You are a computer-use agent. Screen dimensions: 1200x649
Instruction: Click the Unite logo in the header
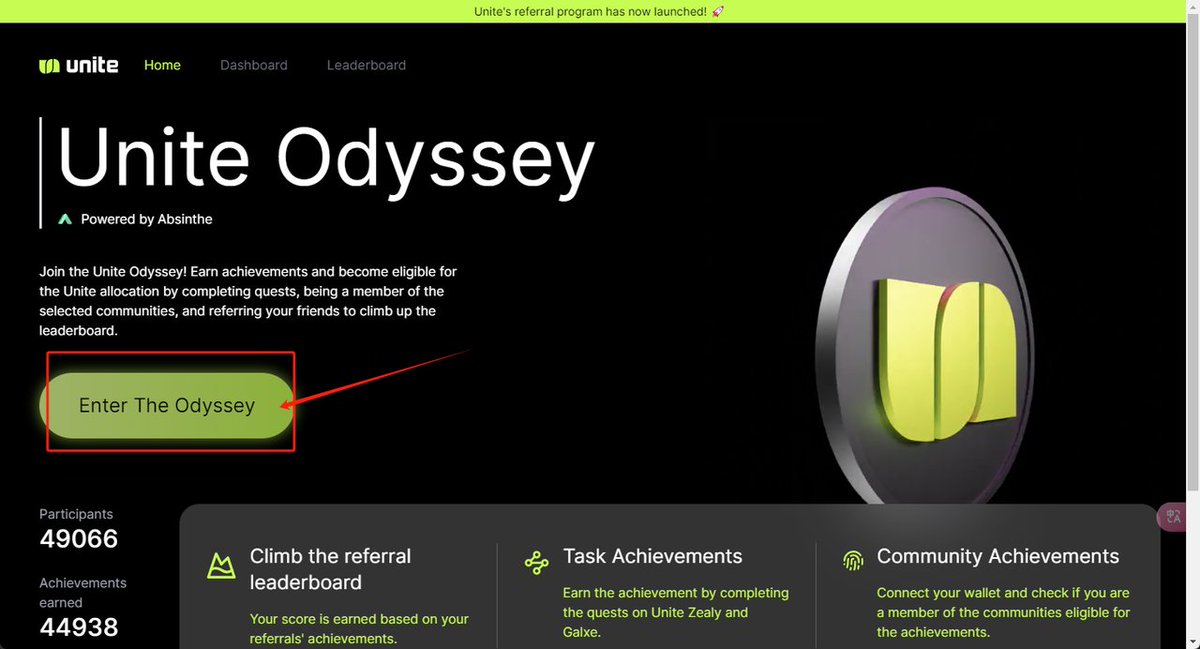point(79,65)
